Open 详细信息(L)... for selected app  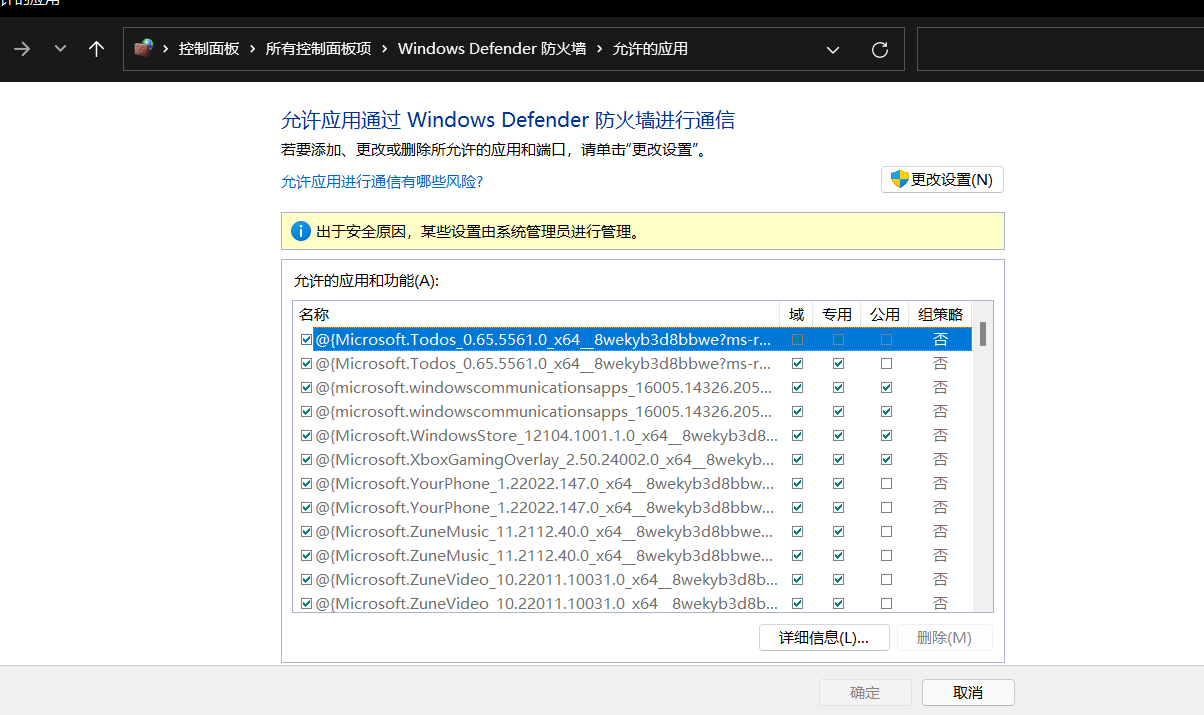point(824,637)
